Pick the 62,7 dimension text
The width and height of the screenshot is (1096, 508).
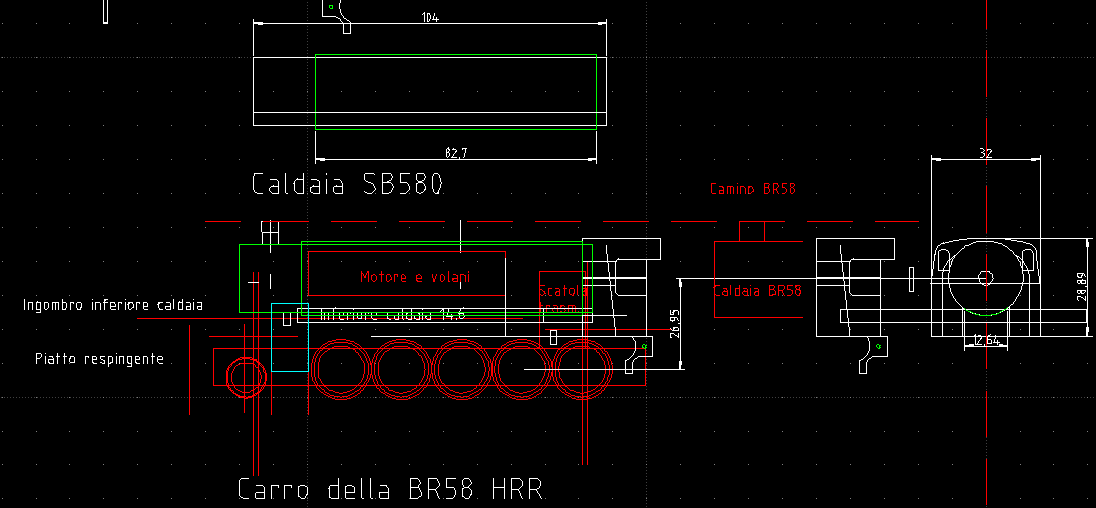click(456, 152)
